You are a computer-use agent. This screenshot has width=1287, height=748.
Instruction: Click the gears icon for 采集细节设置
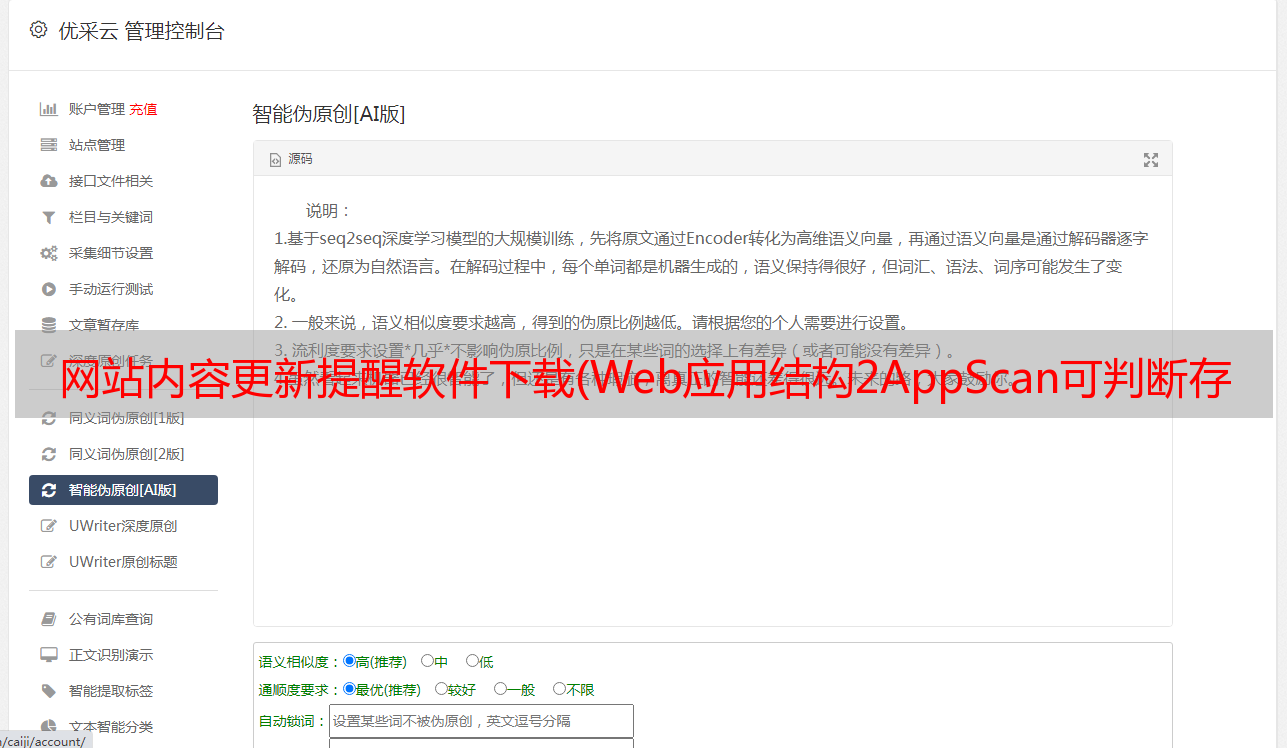[x=48, y=253]
